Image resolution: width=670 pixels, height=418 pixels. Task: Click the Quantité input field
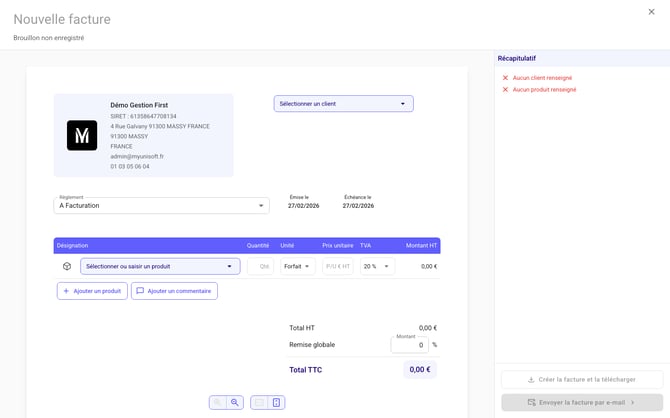click(x=260, y=266)
